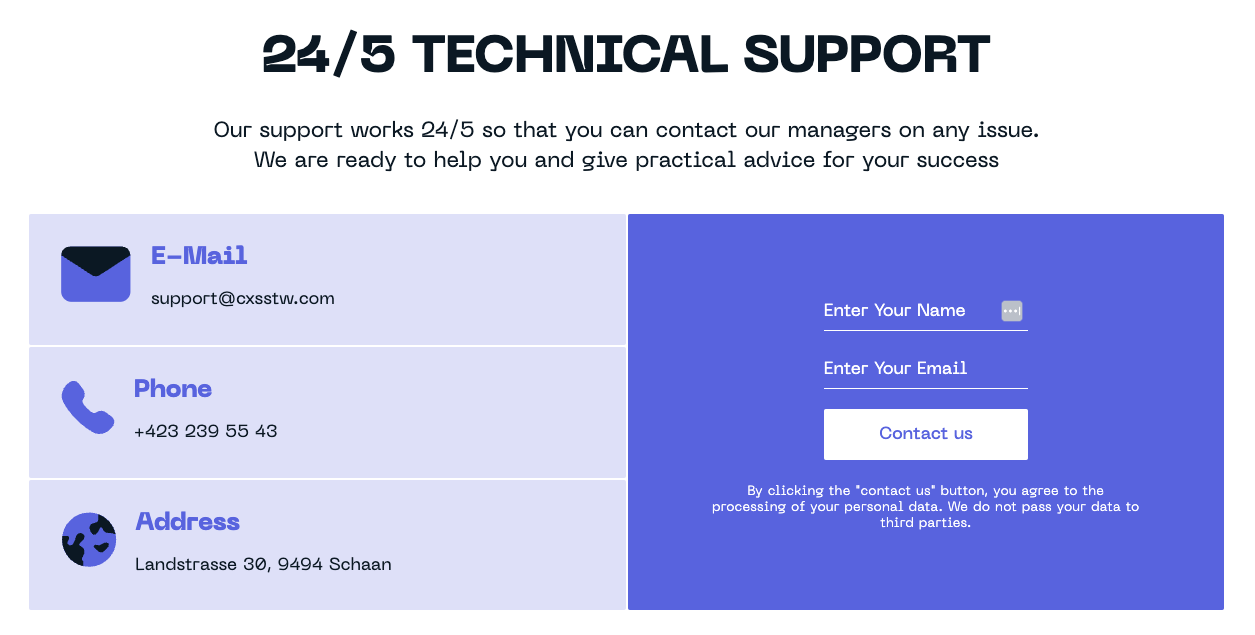Screen dimensions: 1255x635
Task: Click the autofill dots icon in Name field
Action: [x=1011, y=311]
